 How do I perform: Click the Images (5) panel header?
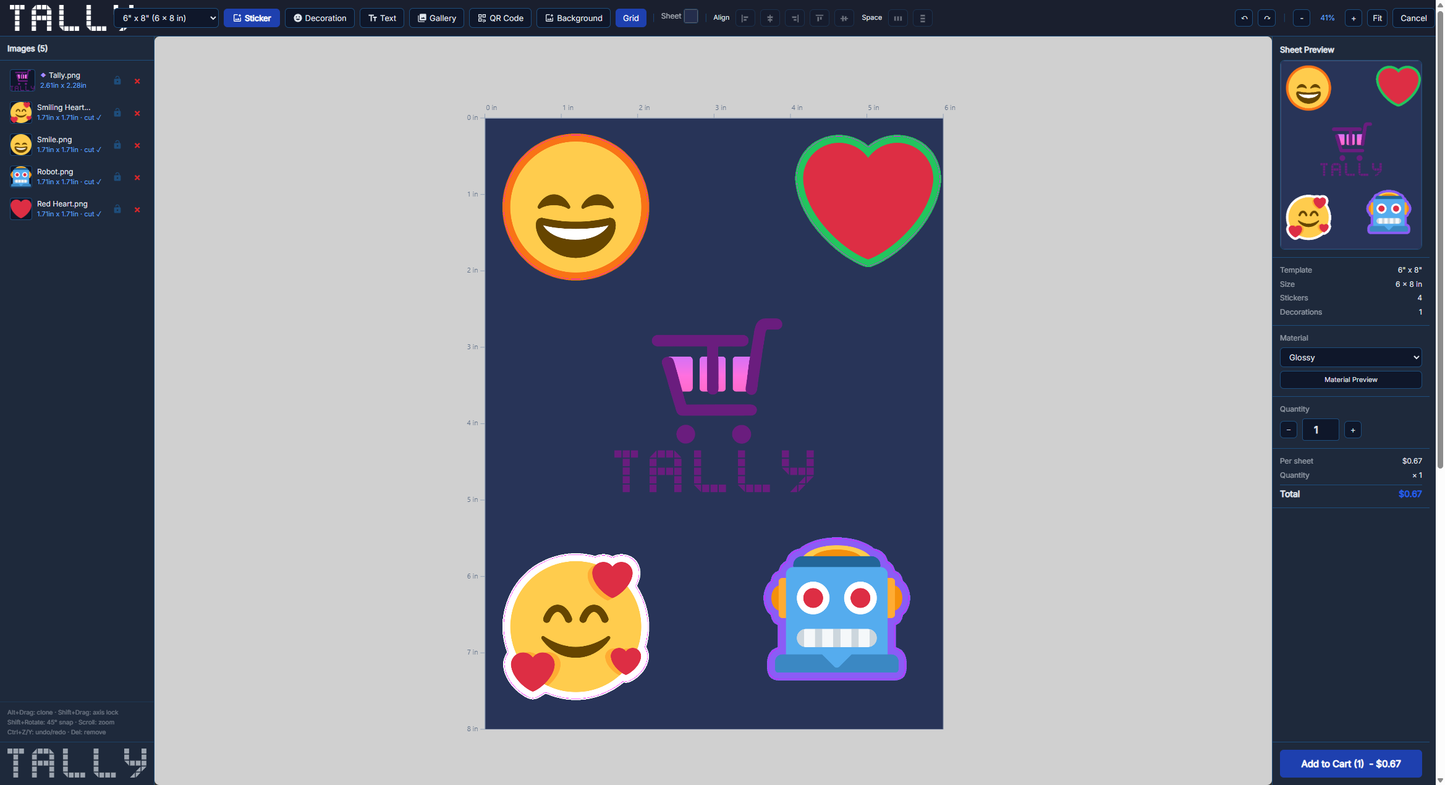27,48
